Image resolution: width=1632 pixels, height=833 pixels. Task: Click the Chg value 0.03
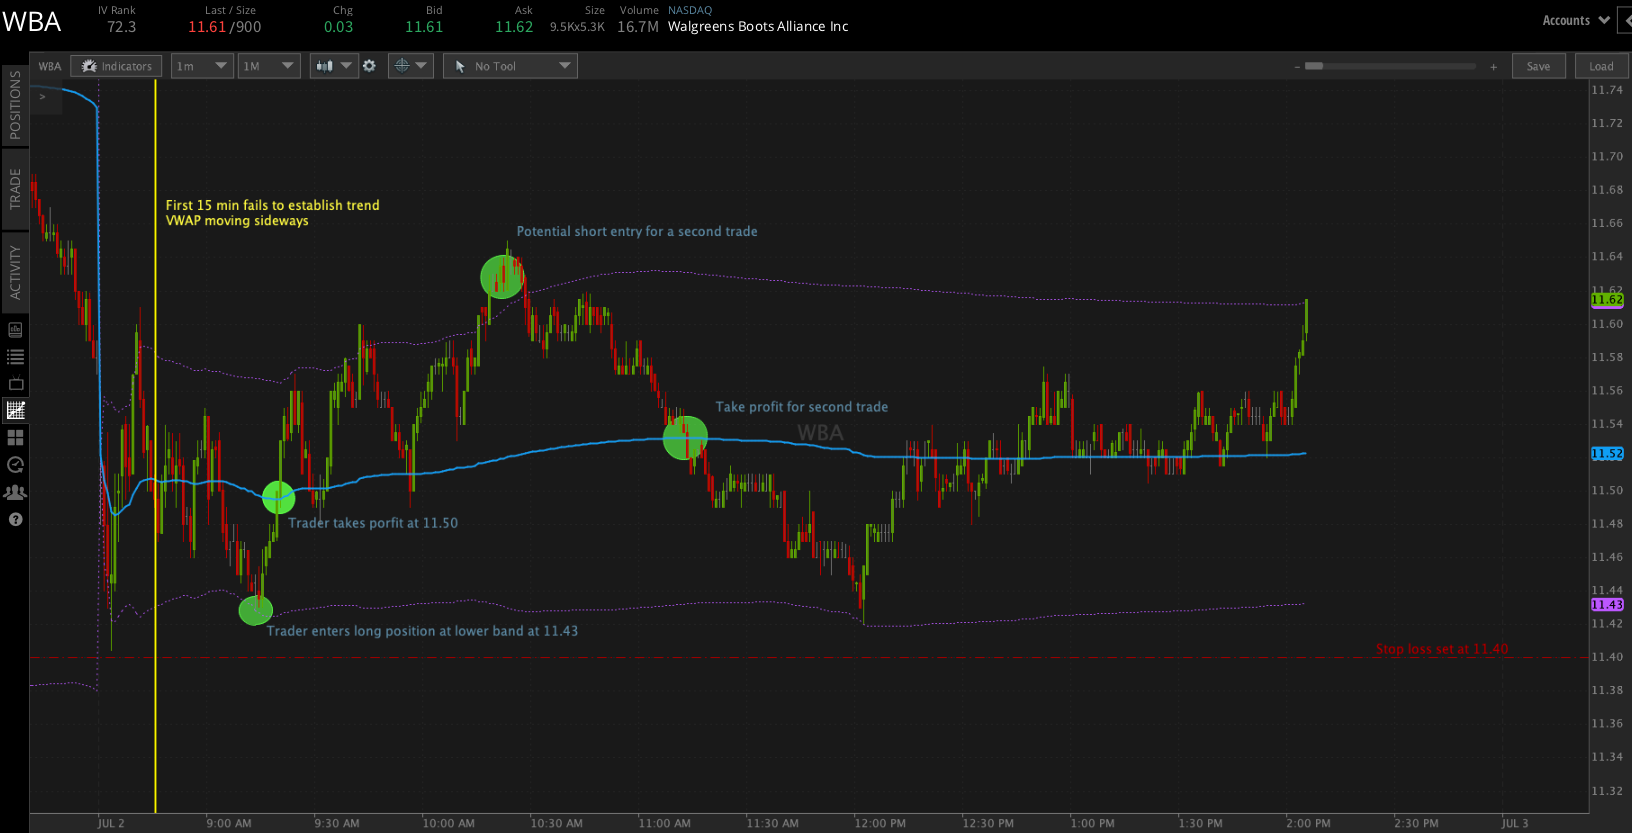338,27
